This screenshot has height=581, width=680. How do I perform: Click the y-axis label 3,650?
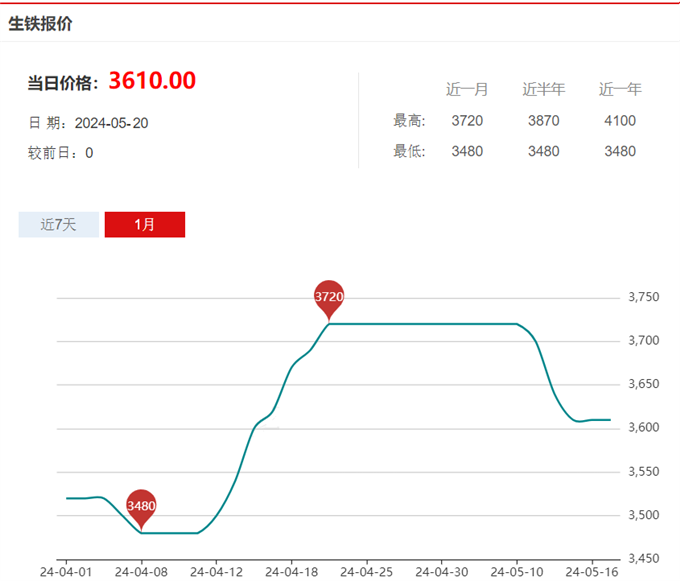(644, 384)
